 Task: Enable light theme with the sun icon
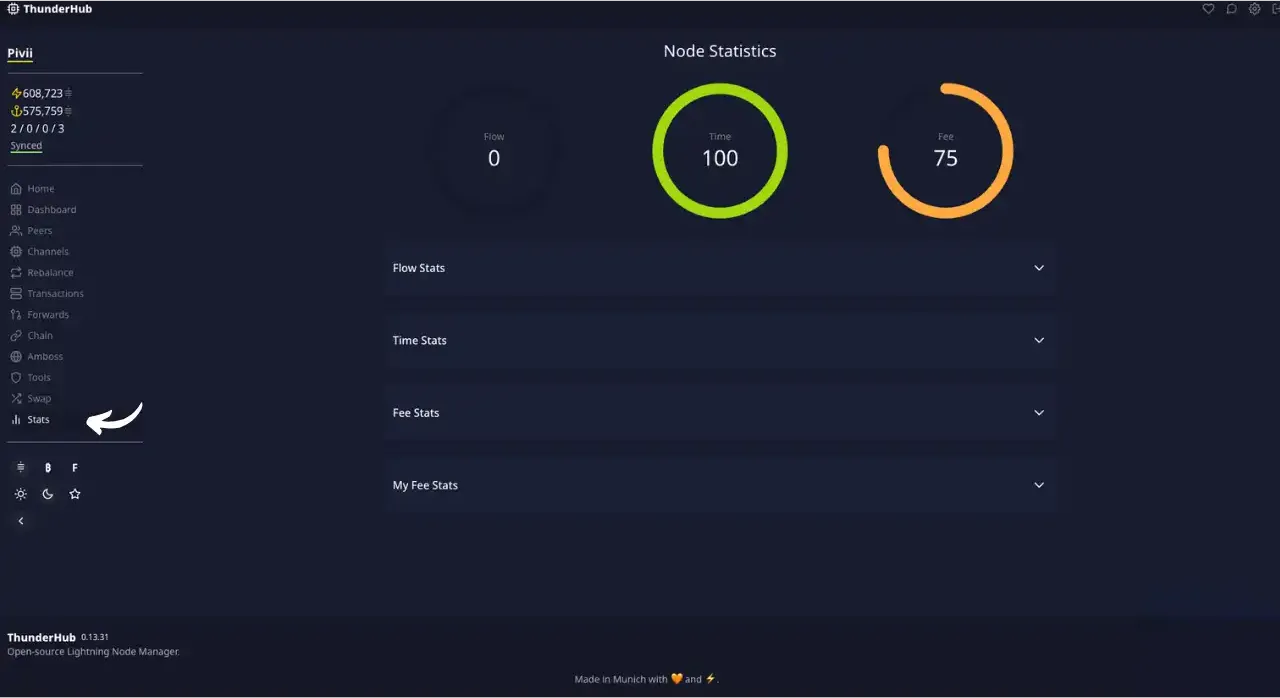pyautogui.click(x=21, y=494)
